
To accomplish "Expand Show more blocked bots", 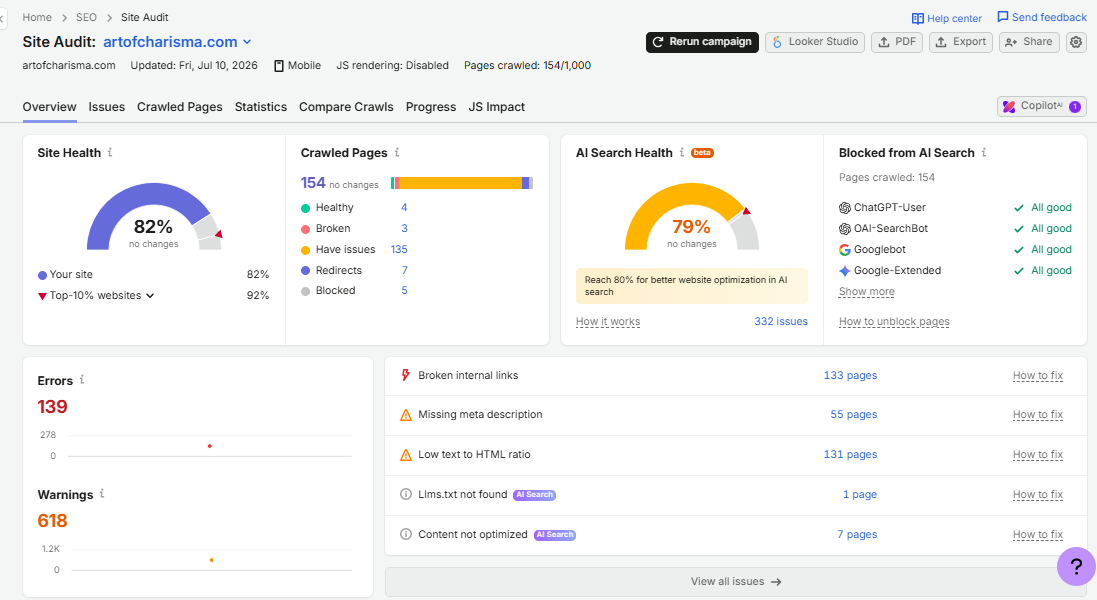I will click(x=867, y=292).
